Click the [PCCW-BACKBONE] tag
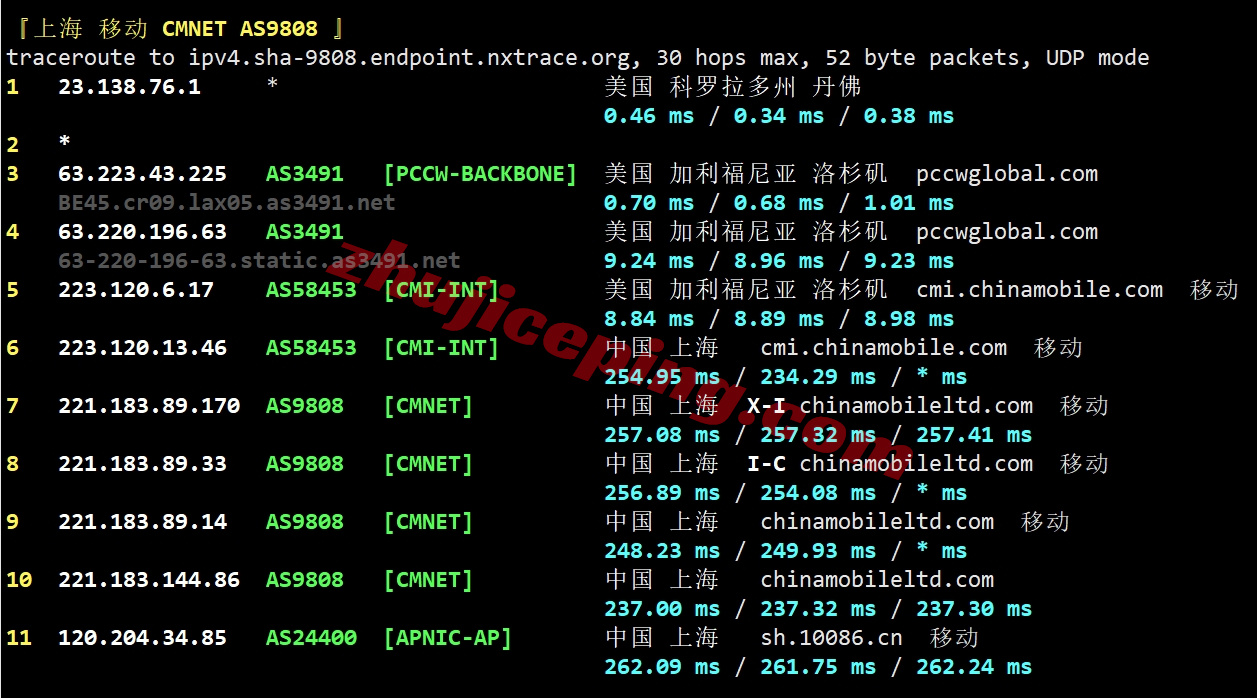Screen dimensions: 1257x698 pos(480,173)
